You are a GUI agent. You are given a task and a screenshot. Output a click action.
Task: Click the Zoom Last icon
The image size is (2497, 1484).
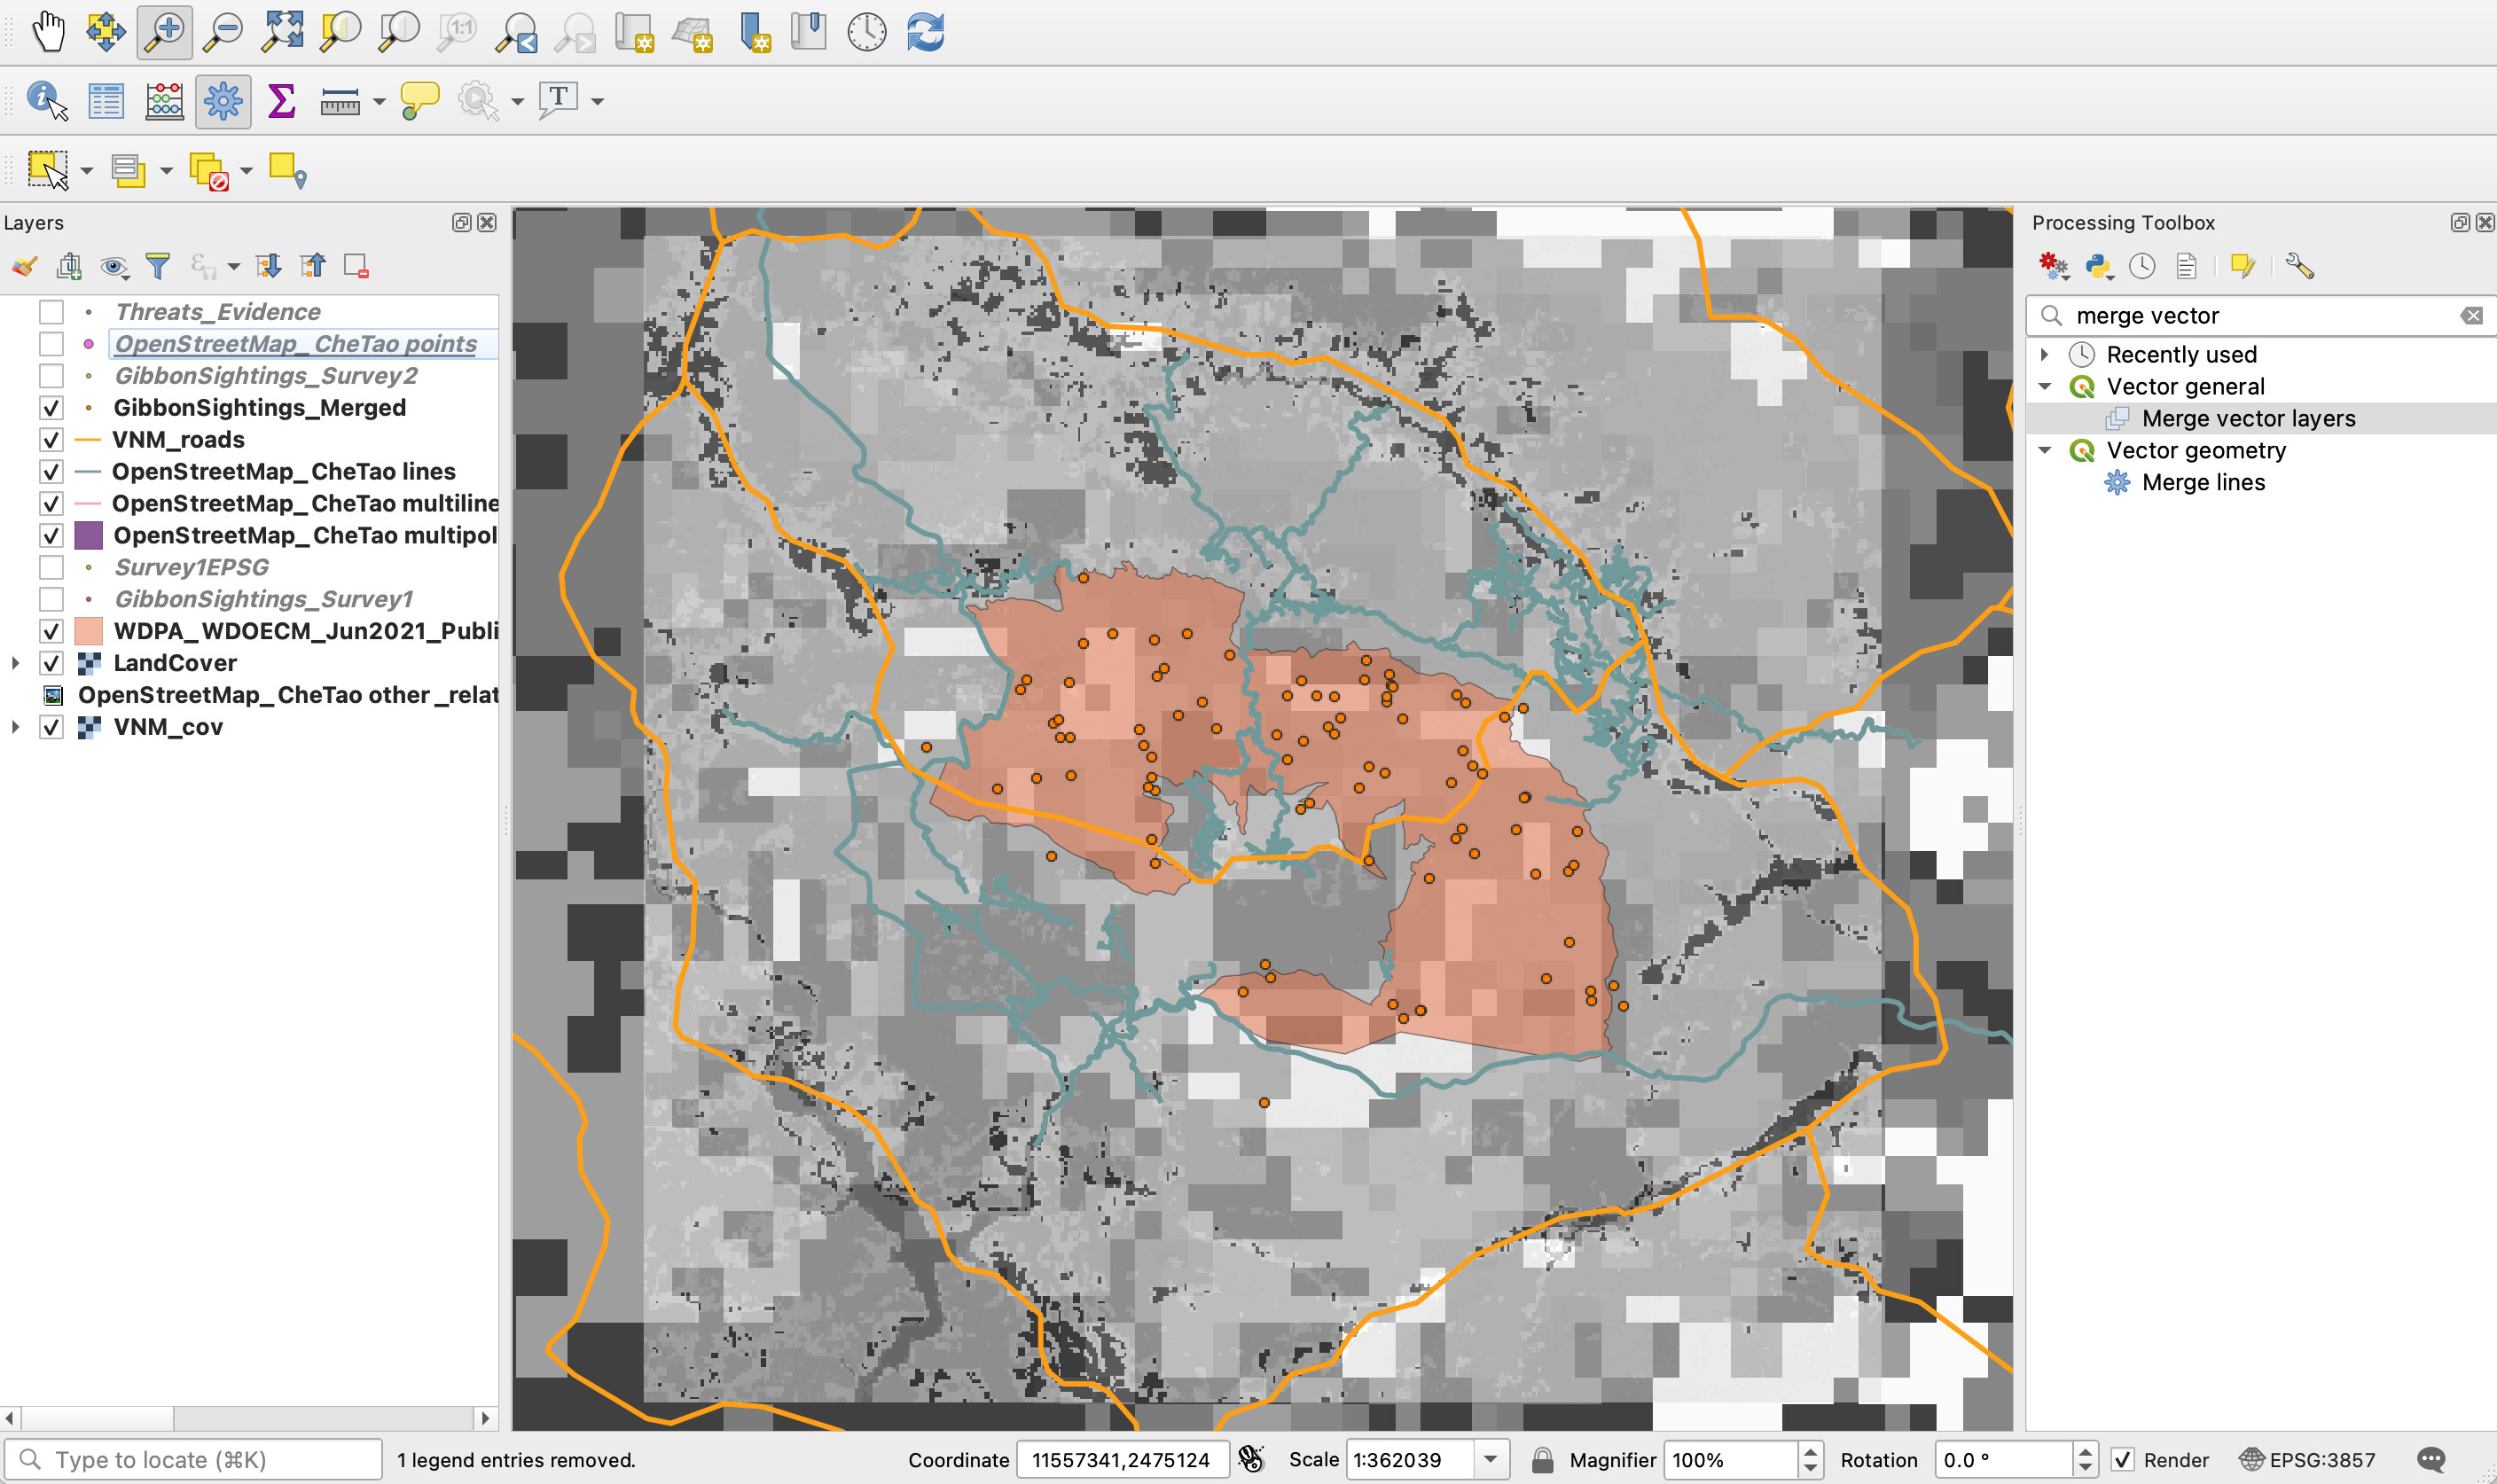click(517, 32)
